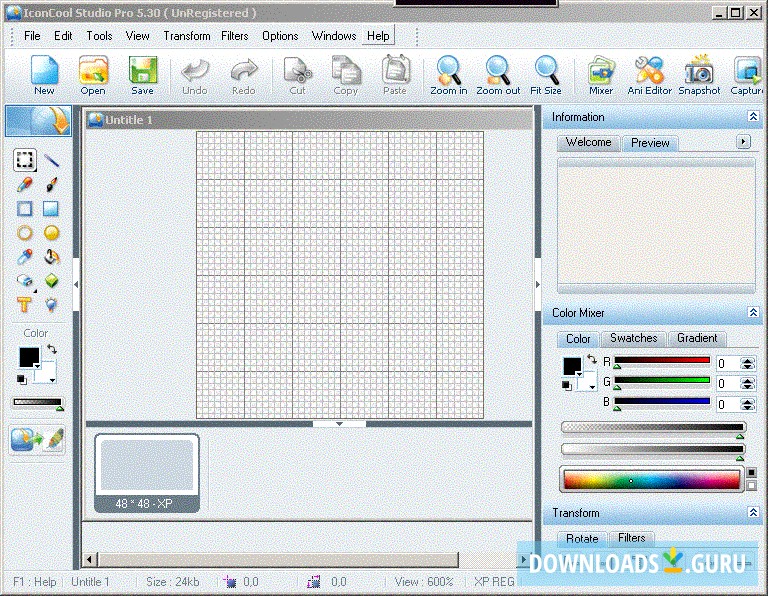Open the Help menu
Image resolution: width=768 pixels, height=596 pixels.
click(378, 36)
